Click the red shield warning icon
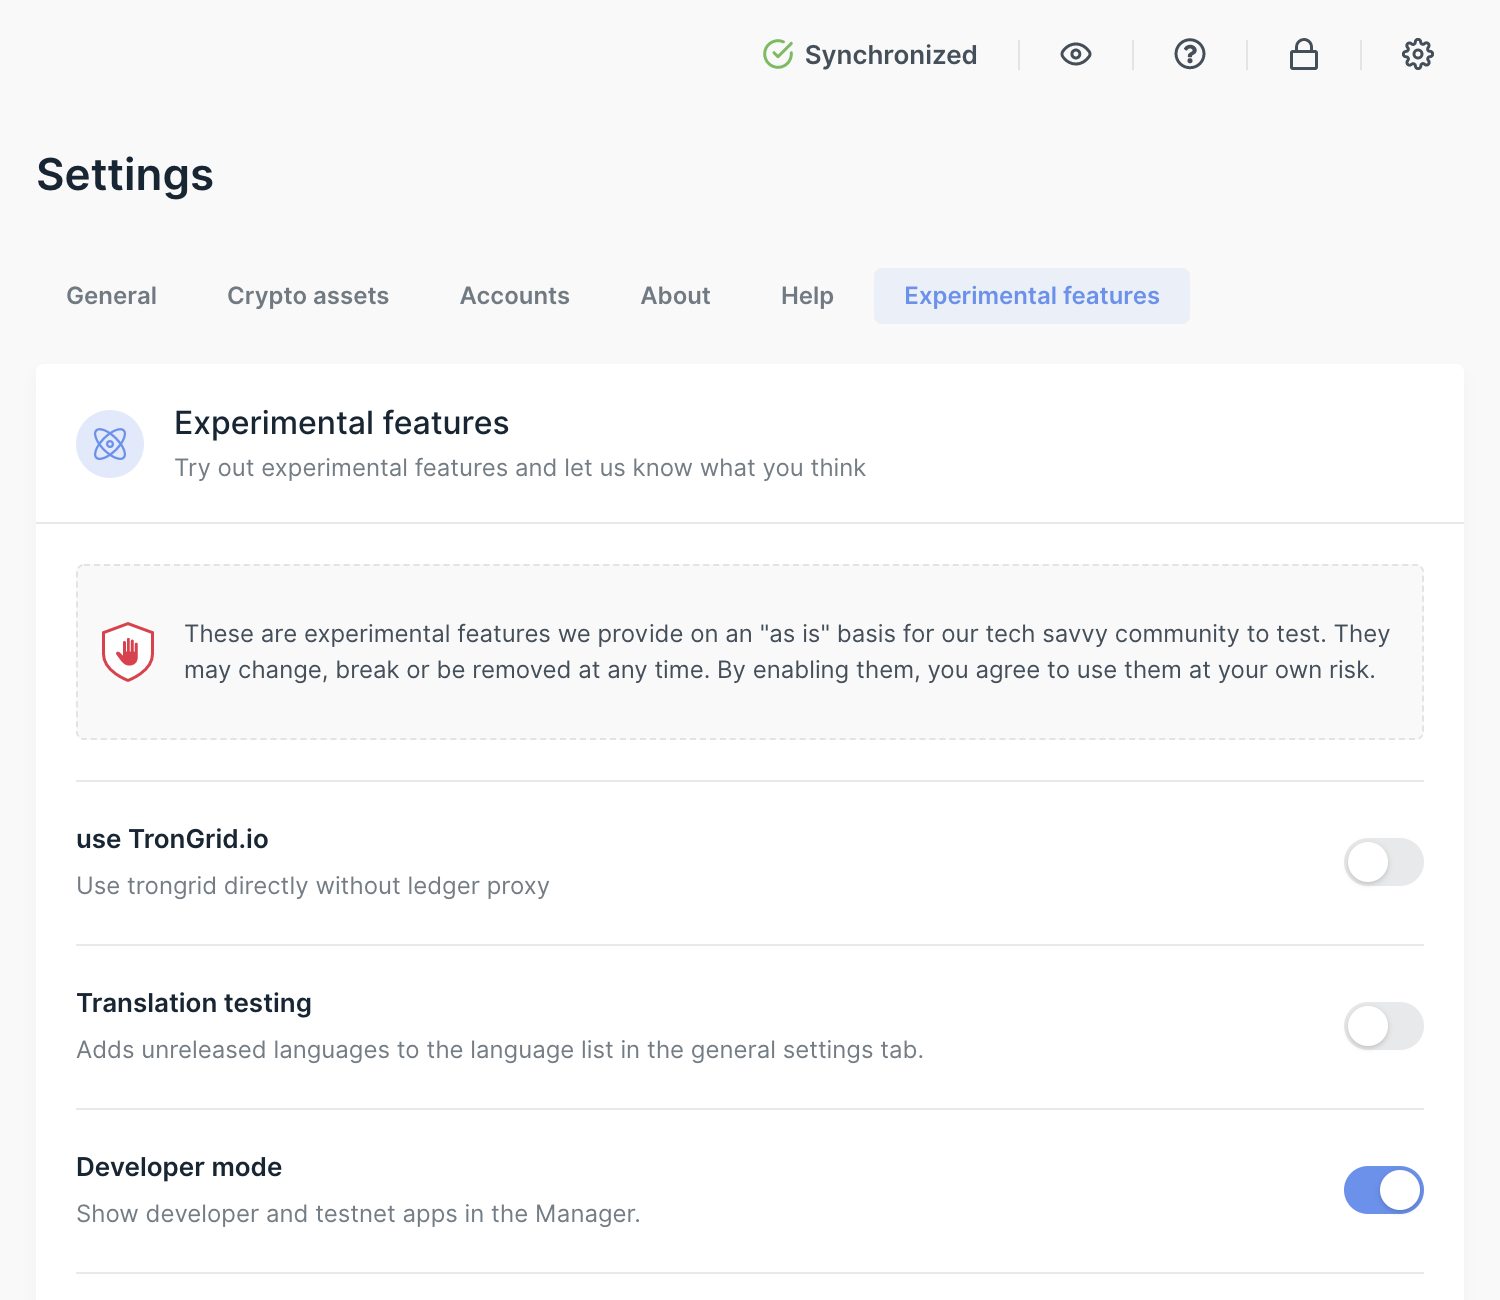This screenshot has height=1300, width=1500. pos(128,652)
